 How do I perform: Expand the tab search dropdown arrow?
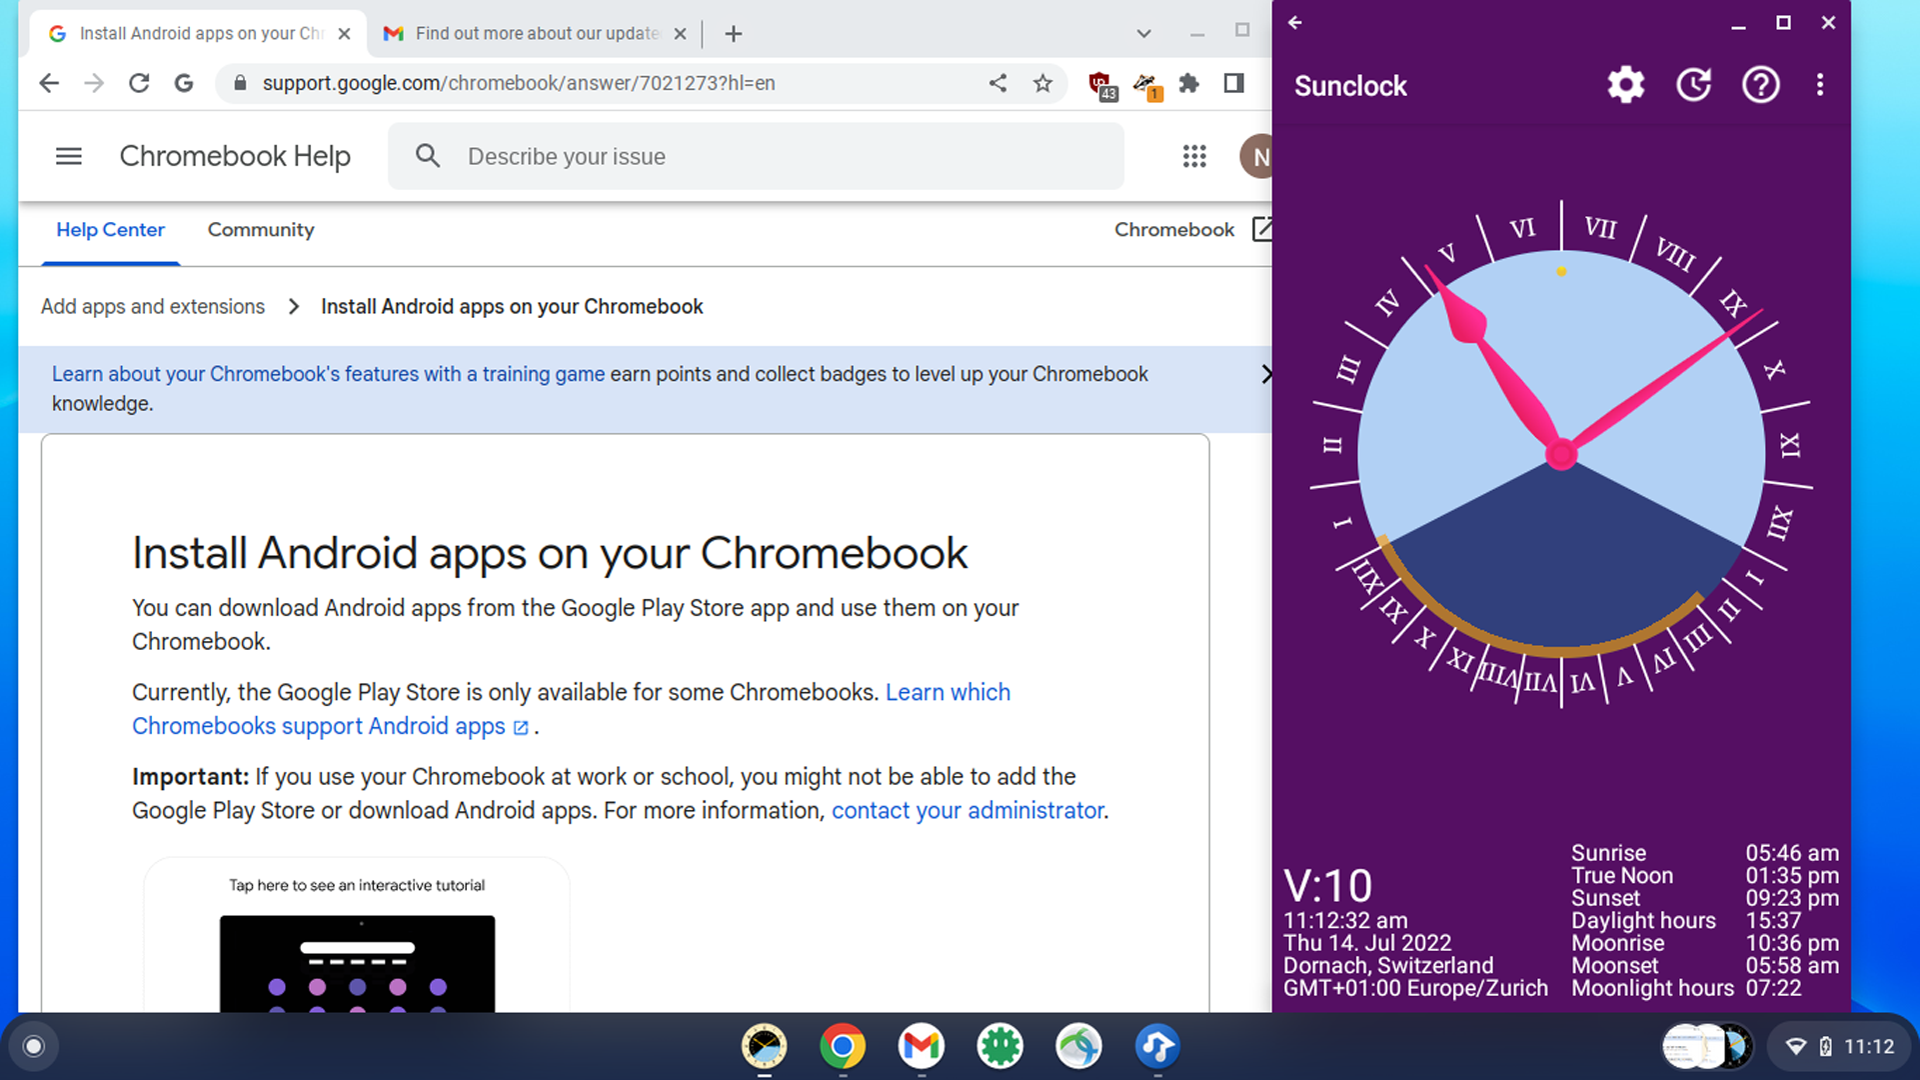pos(1144,33)
